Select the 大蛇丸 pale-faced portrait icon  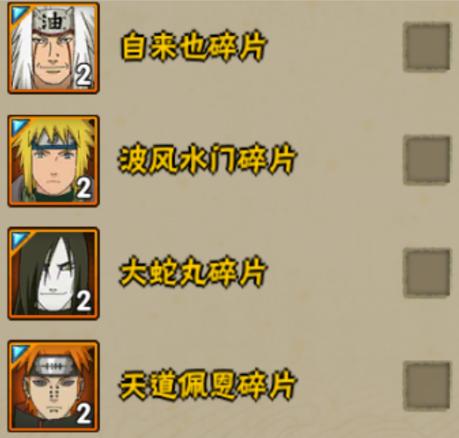coord(53,273)
